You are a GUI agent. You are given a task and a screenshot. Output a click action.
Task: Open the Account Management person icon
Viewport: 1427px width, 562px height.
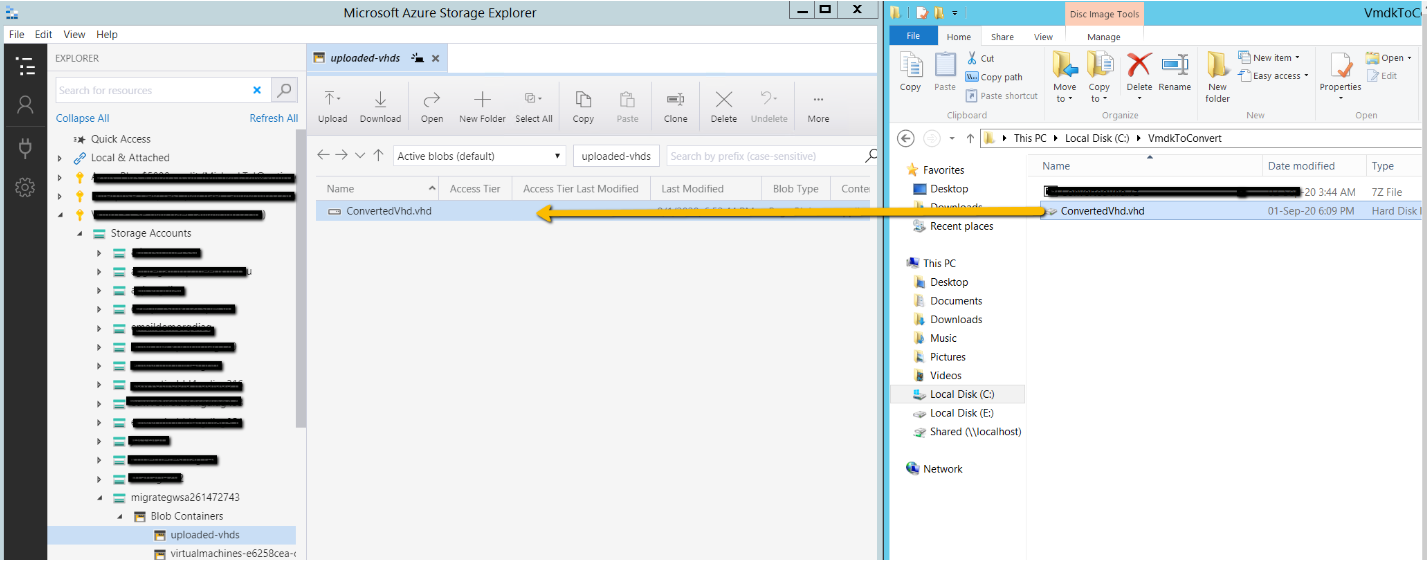[x=26, y=105]
